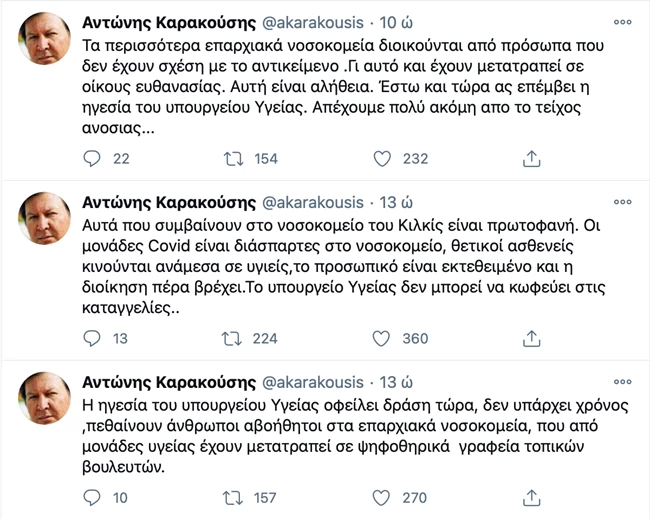Open the bottom tweet's profile avatar
This screenshot has width=650, height=519.
45,397
